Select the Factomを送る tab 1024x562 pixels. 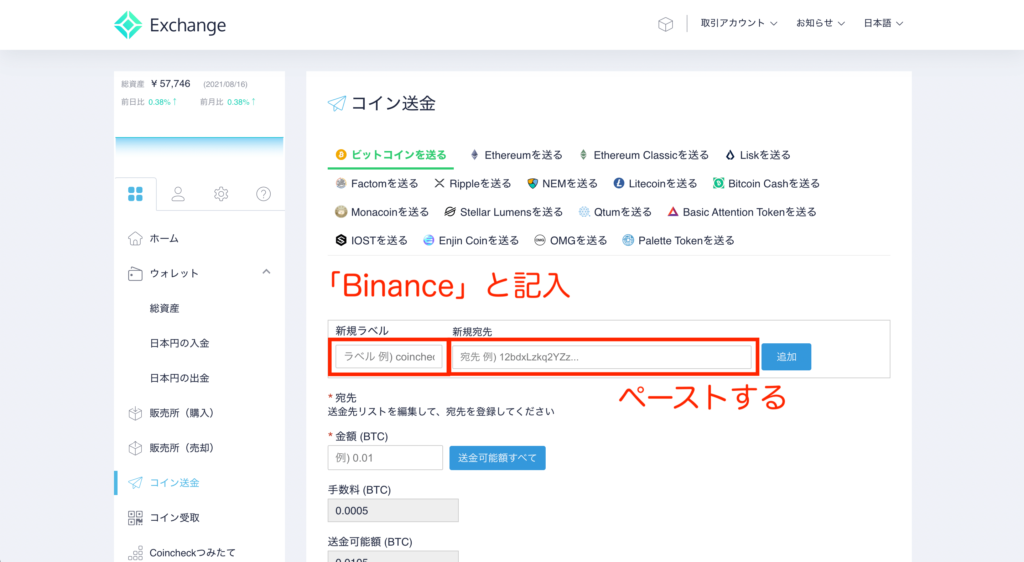click(377, 183)
